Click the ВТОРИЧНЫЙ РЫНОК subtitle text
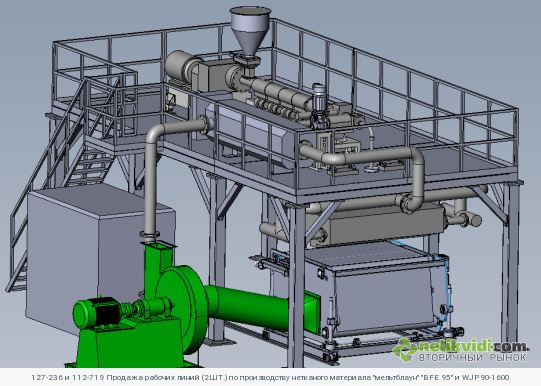Image resolution: width=541 pixels, height=386 pixels. tap(473, 357)
